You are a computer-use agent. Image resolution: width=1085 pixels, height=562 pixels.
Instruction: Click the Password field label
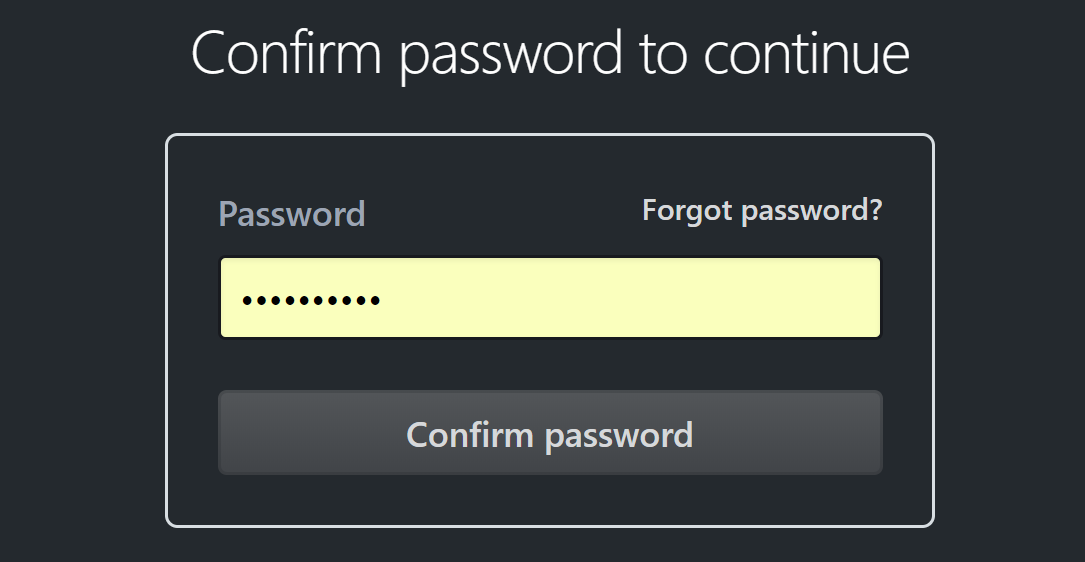292,214
